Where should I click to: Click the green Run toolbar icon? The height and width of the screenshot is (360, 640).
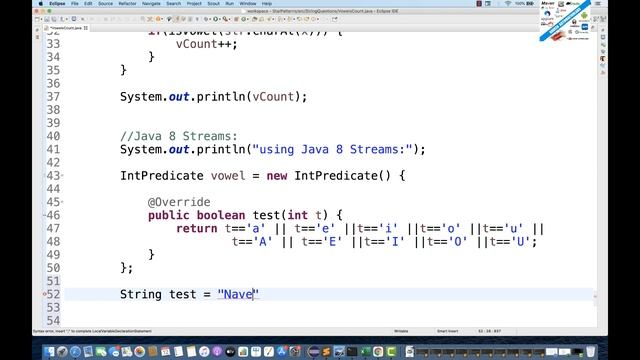tap(216, 19)
